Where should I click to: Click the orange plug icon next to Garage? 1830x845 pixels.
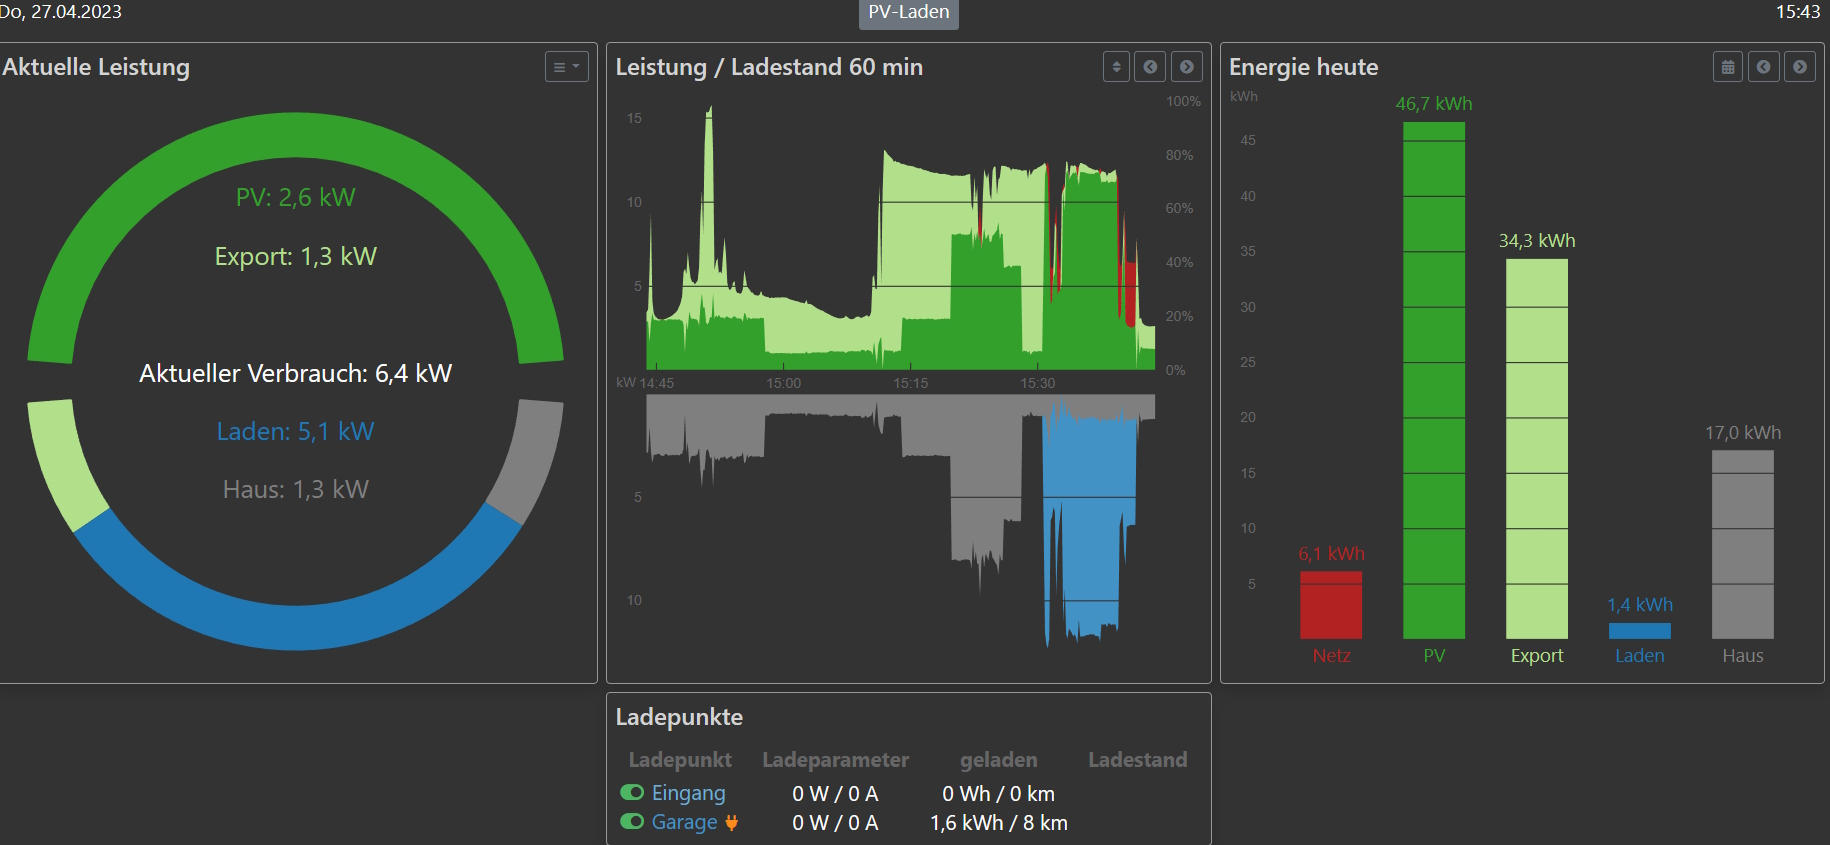point(732,822)
